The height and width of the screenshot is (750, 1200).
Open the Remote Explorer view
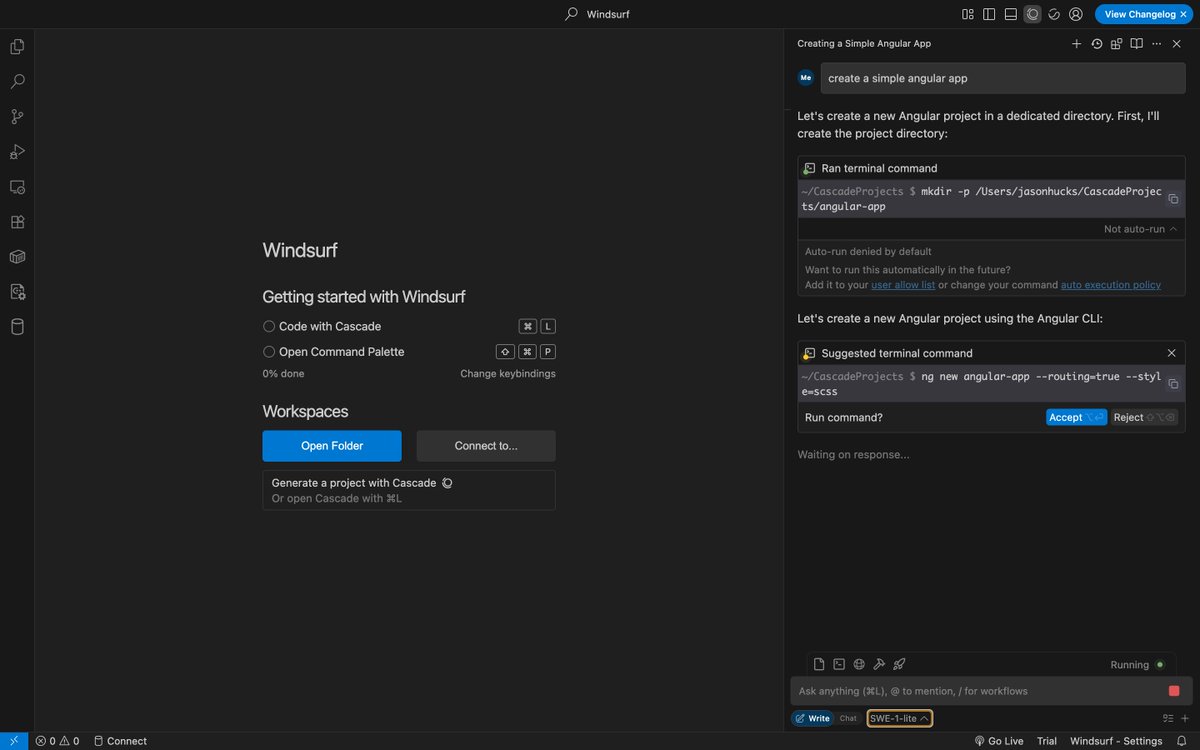tap(17, 187)
